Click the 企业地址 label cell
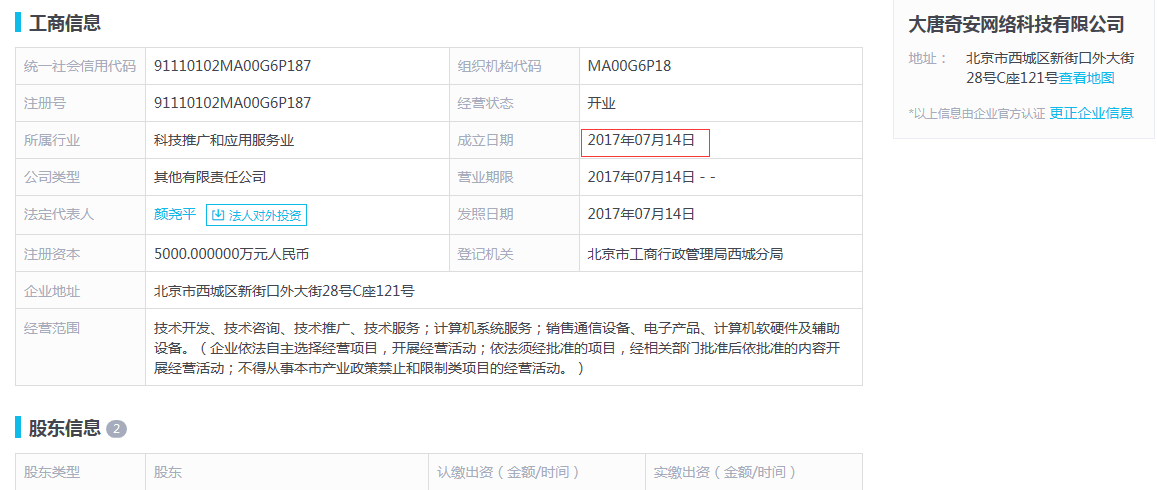The height and width of the screenshot is (490, 1157). coord(80,291)
